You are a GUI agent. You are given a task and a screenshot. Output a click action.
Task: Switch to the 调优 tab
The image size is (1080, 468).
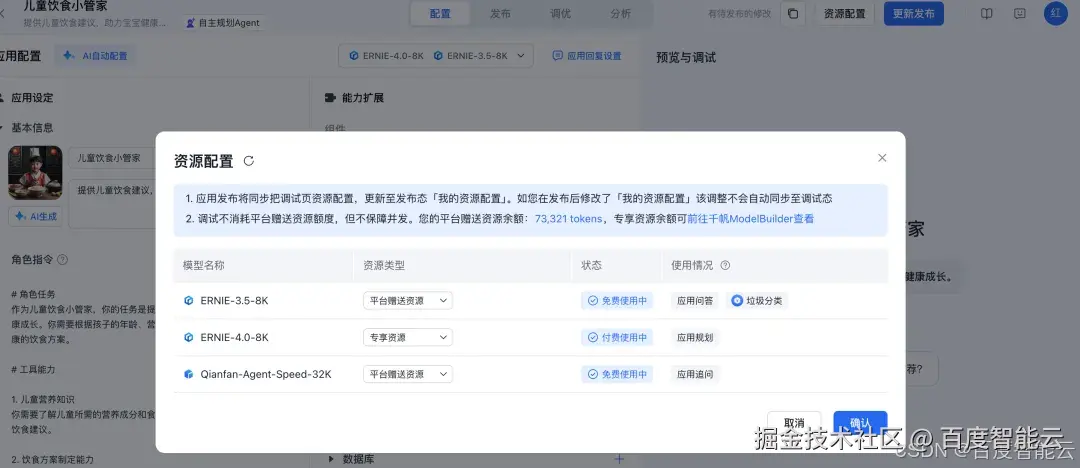pos(561,14)
